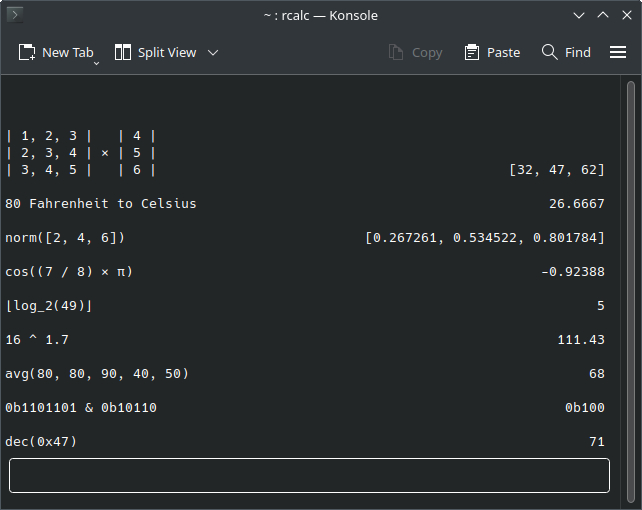Focus the rcalc expression input box
The height and width of the screenshot is (510, 642).
(x=310, y=475)
